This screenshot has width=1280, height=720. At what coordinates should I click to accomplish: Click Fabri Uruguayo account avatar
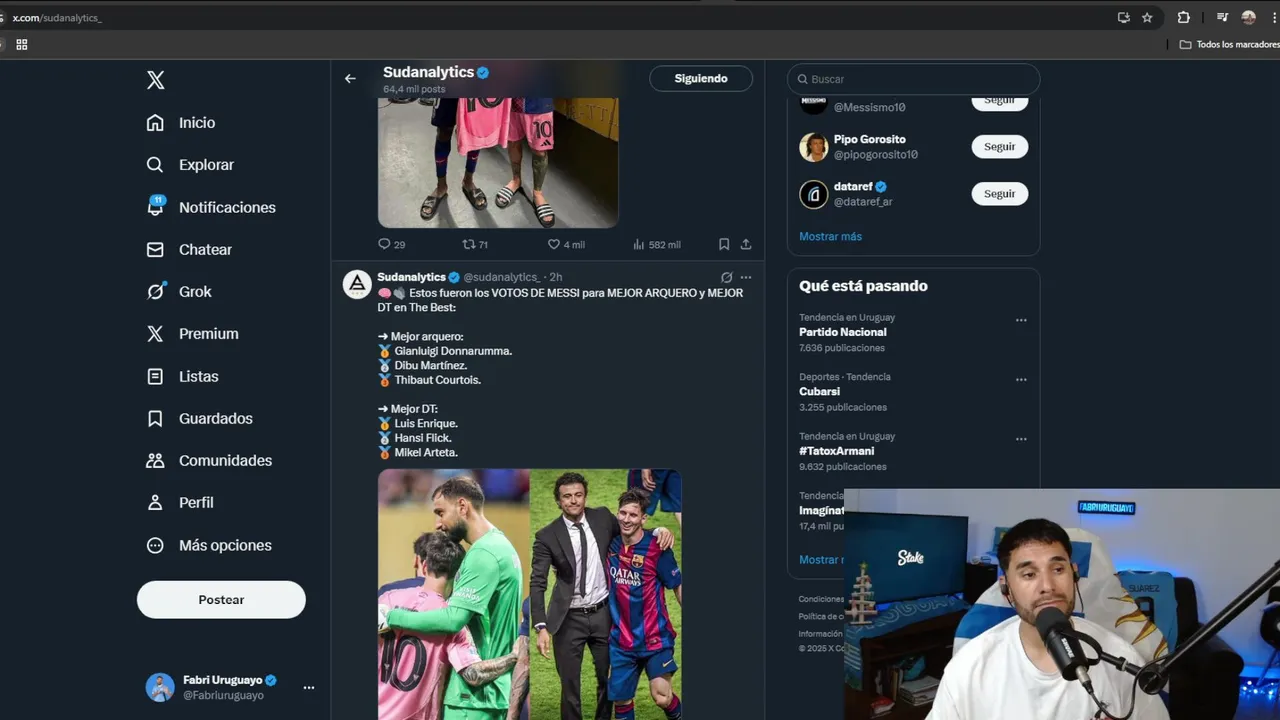[160, 687]
